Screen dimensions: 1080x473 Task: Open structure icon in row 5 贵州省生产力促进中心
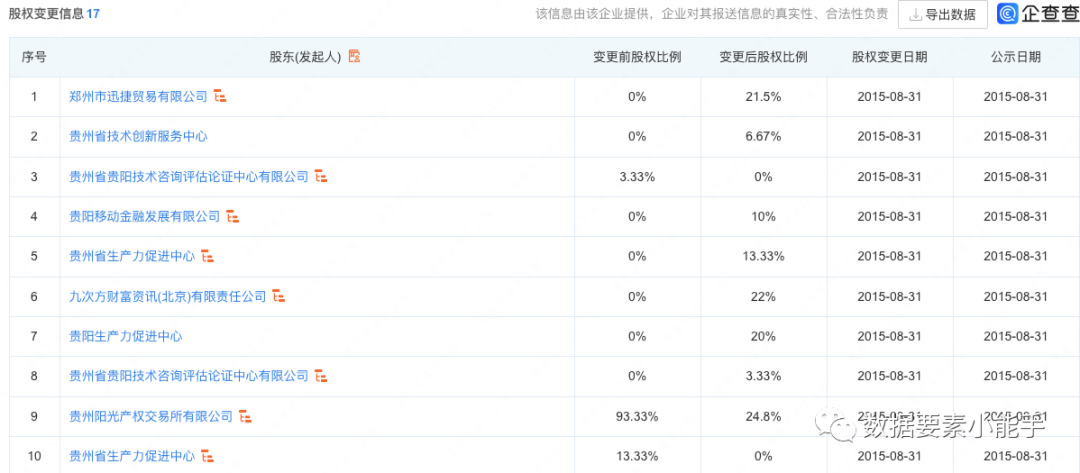[208, 257]
